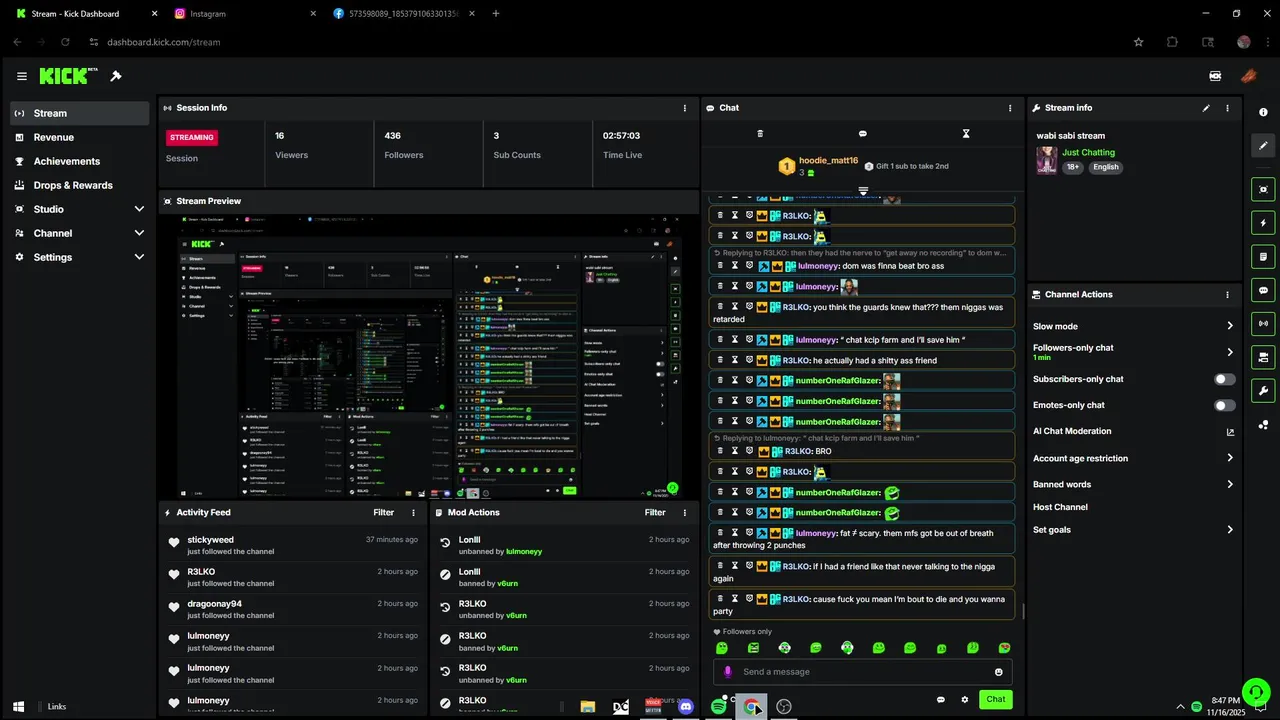Open OBS from the taskbar
1280x720 pixels.
784,707
